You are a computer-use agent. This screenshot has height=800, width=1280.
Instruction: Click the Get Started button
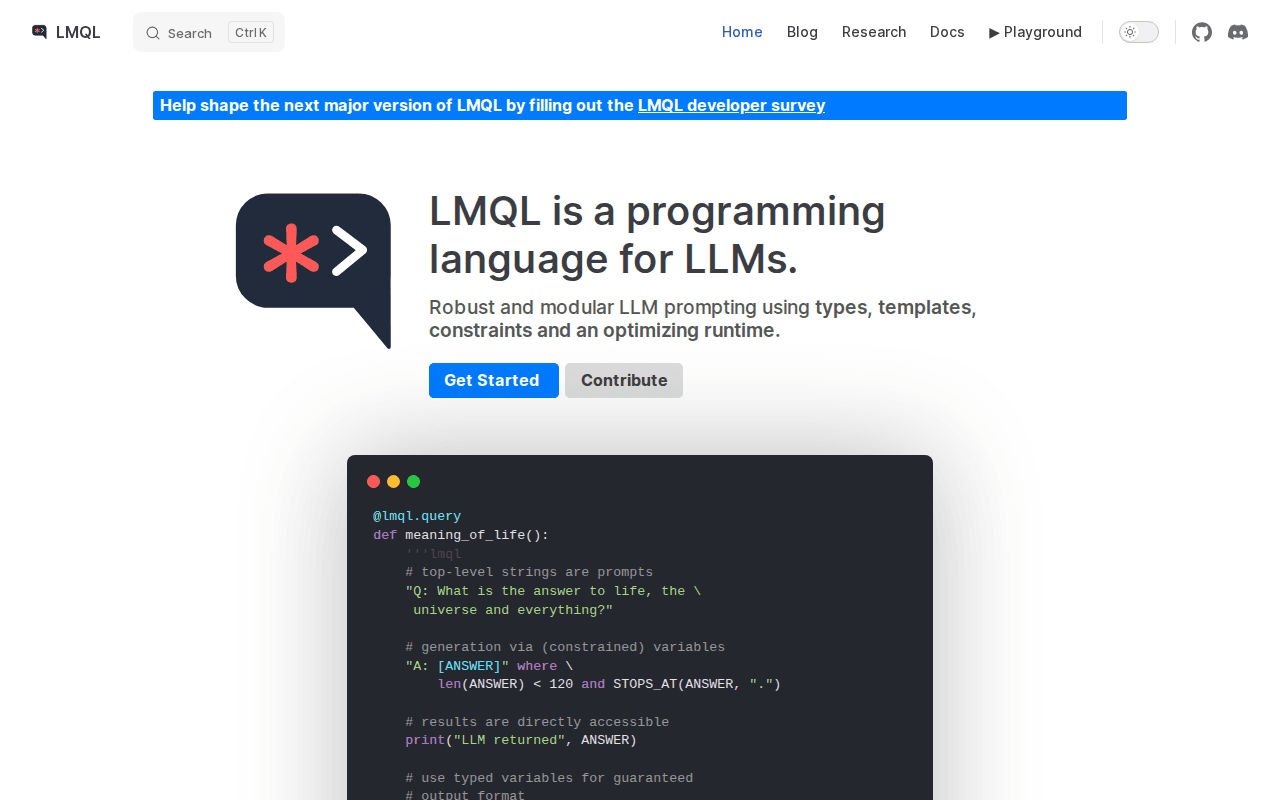[494, 380]
